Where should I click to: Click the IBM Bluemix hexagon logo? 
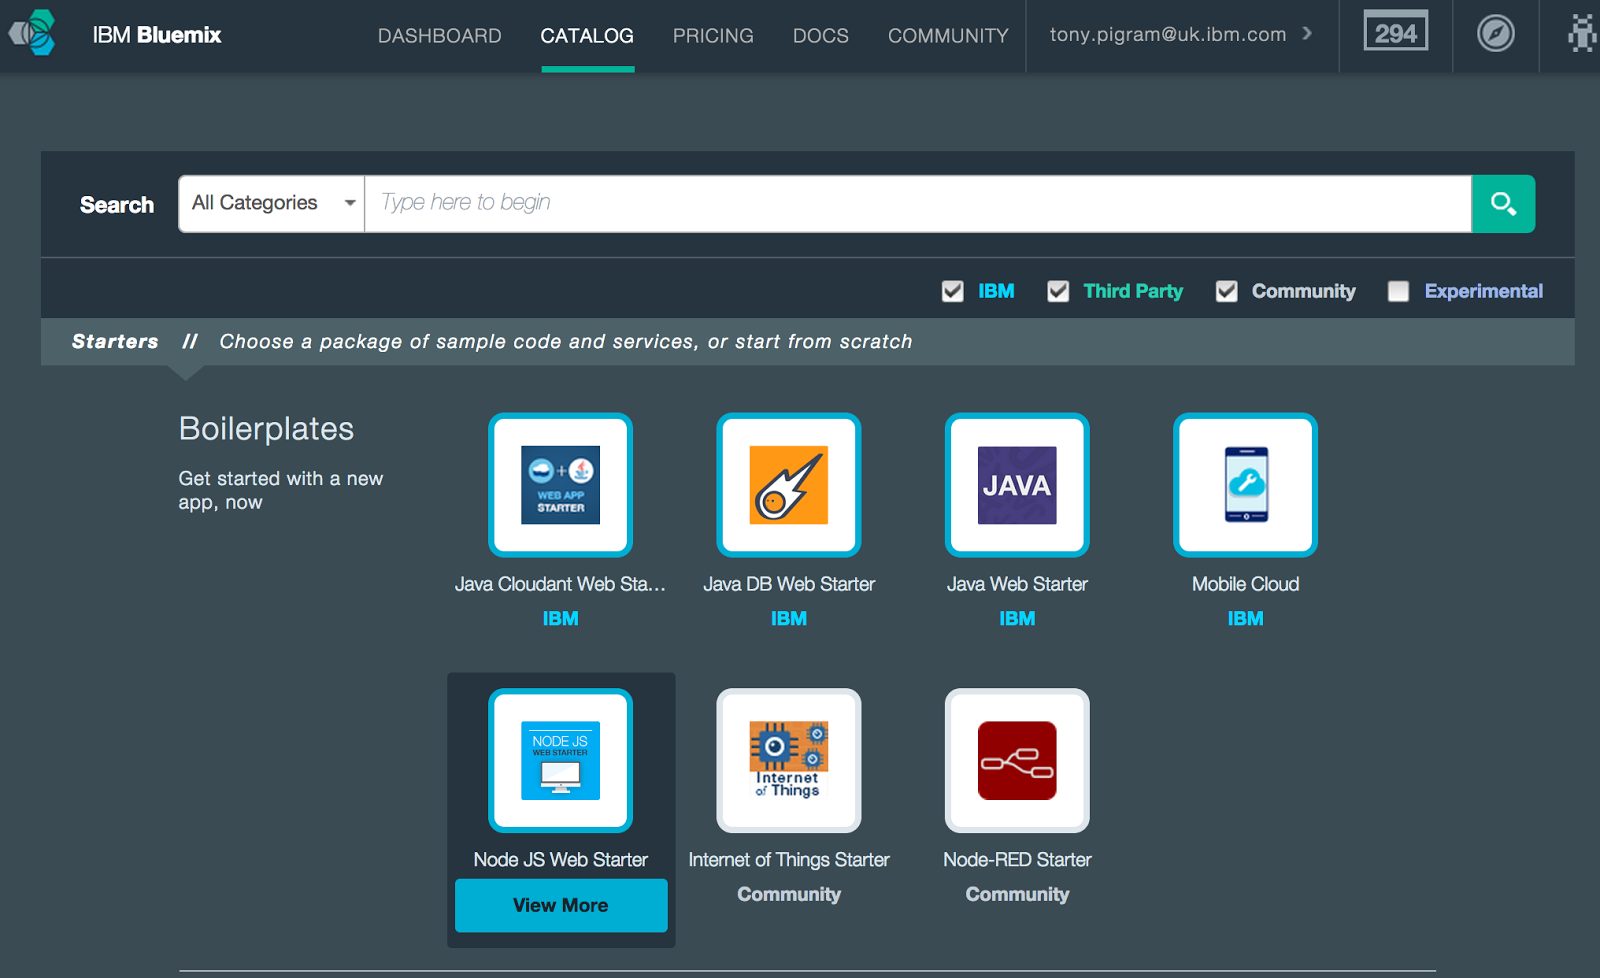(x=32, y=33)
